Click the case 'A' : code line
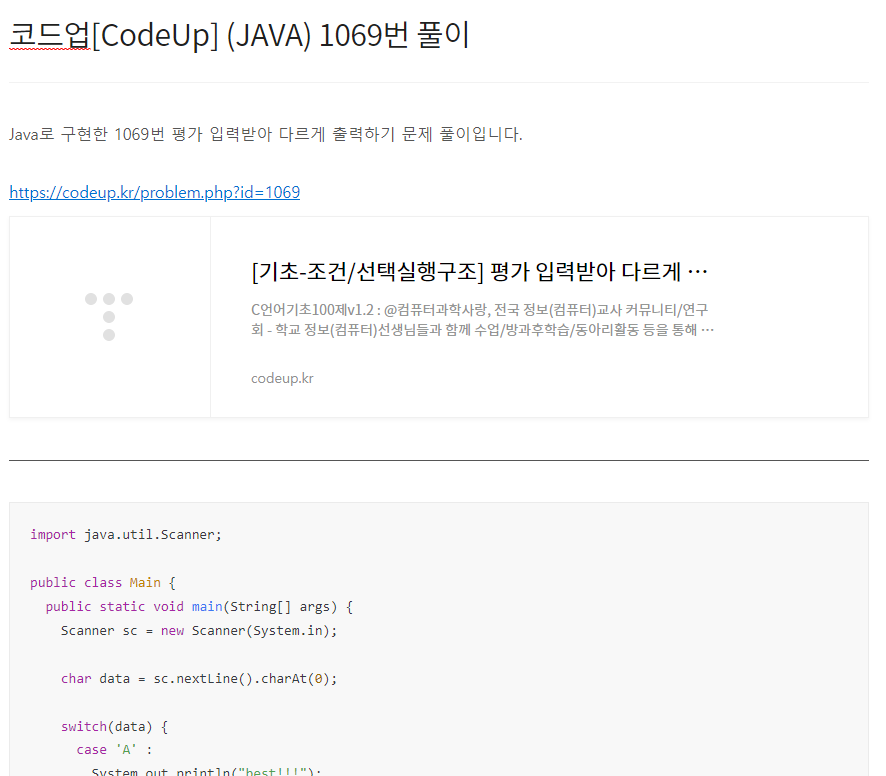 tap(114, 750)
